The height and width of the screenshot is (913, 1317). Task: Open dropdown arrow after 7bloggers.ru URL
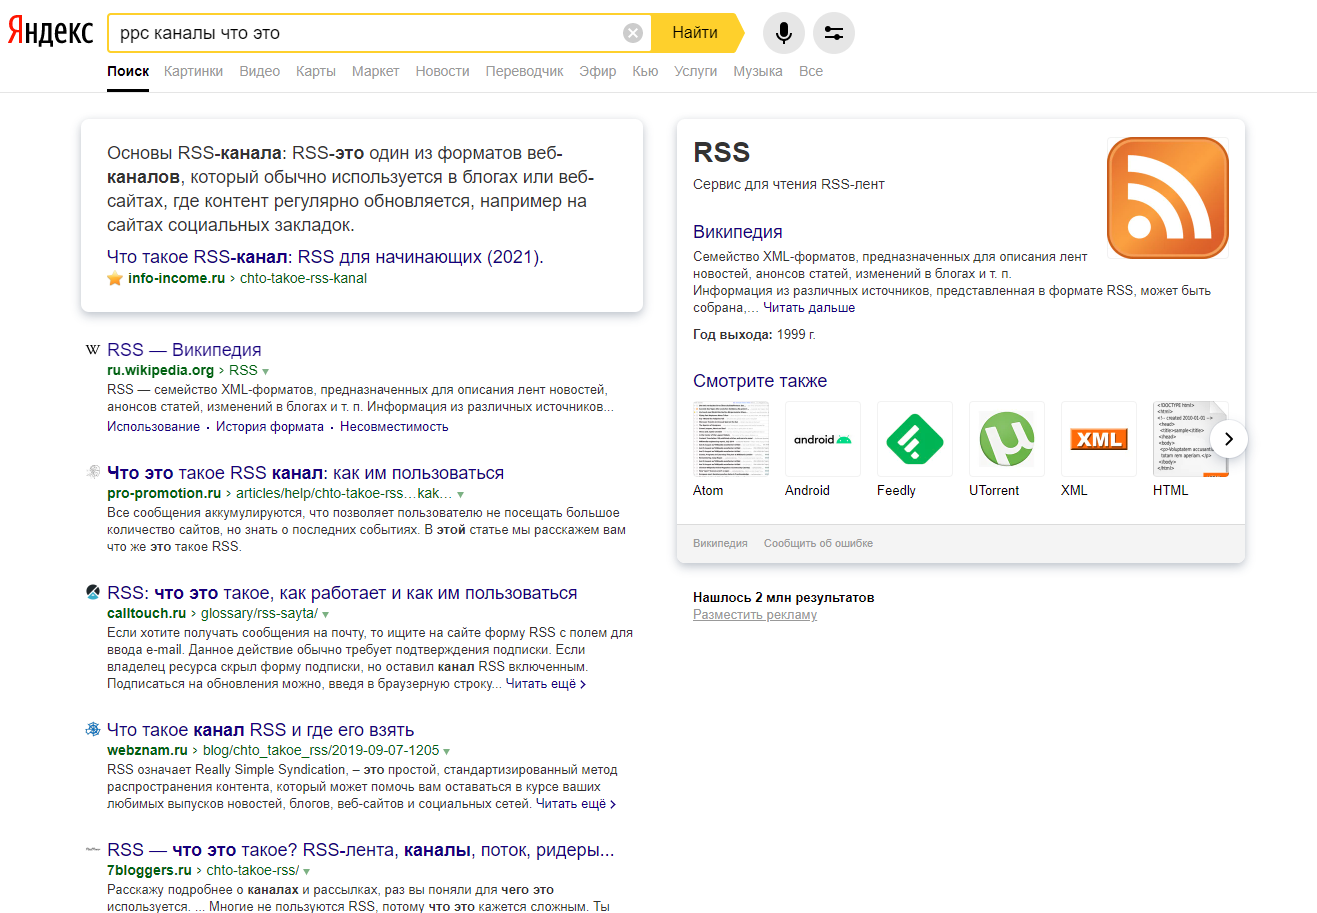306,871
